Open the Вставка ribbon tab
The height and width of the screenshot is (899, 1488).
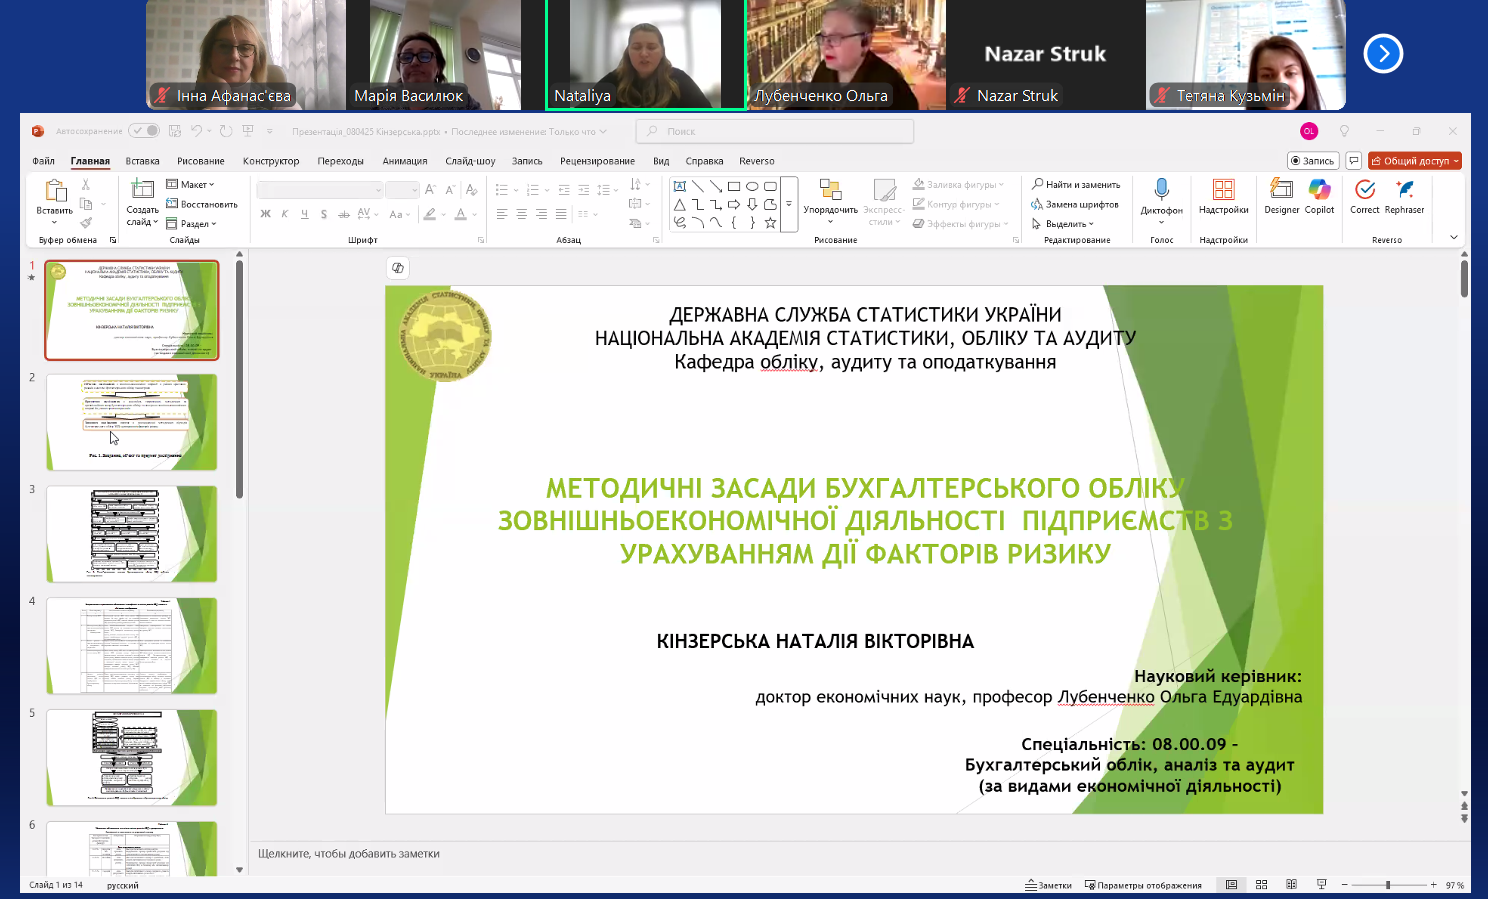[x=142, y=161]
